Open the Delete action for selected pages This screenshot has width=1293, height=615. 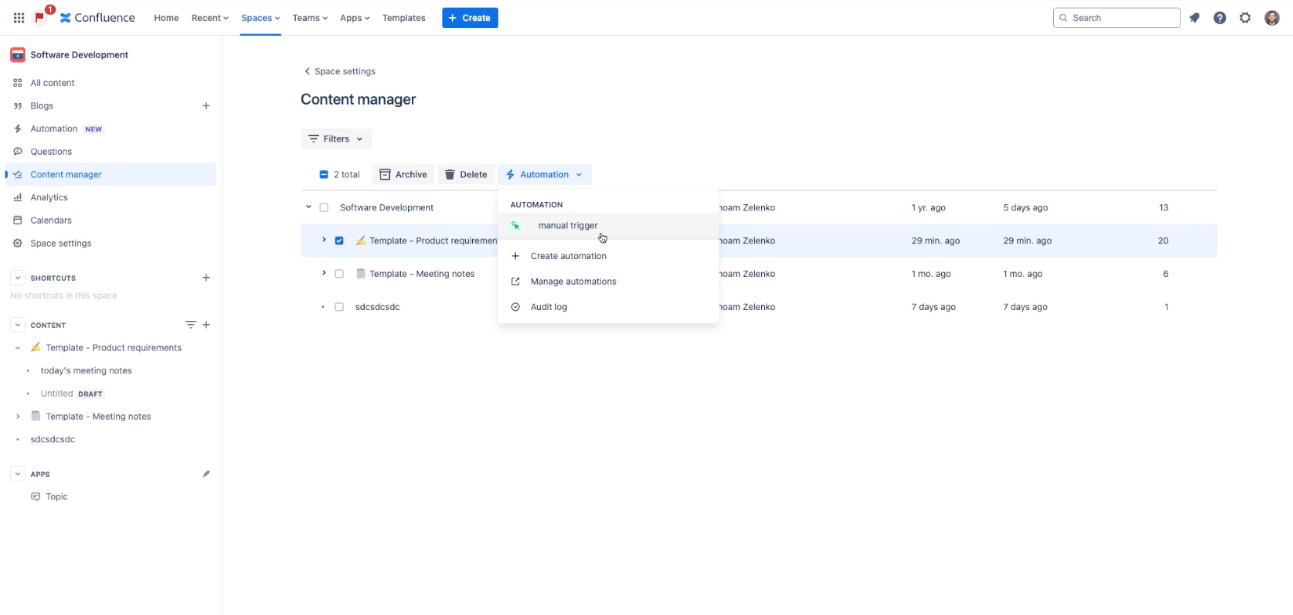(x=466, y=174)
